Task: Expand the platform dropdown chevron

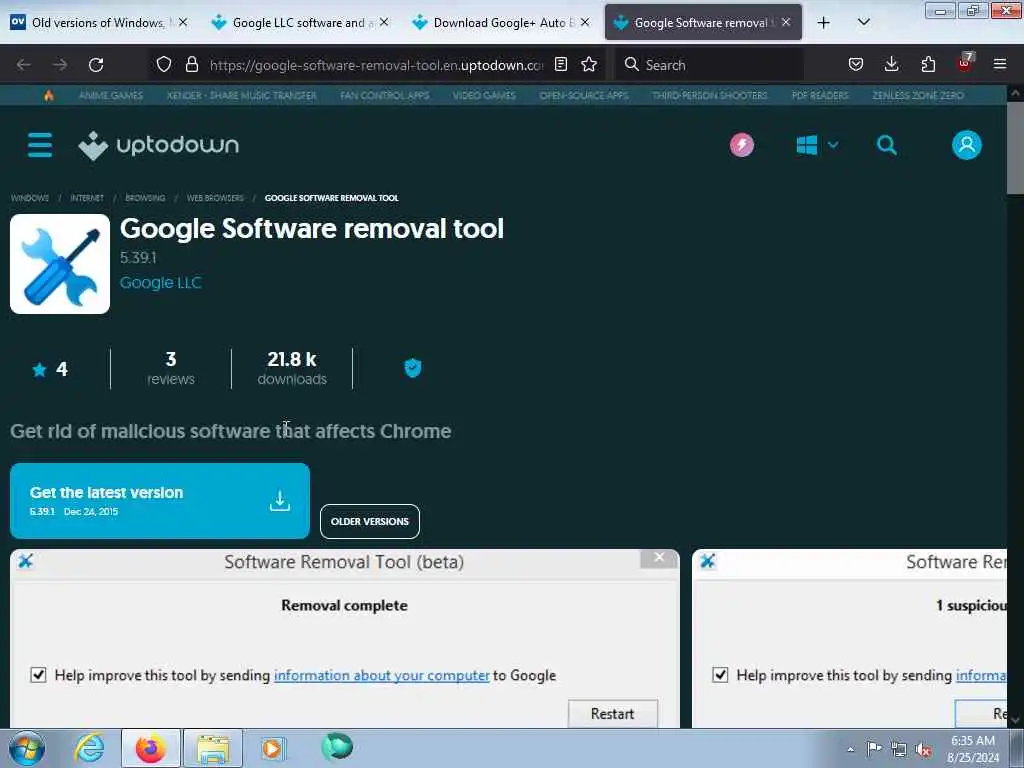Action: click(x=833, y=145)
